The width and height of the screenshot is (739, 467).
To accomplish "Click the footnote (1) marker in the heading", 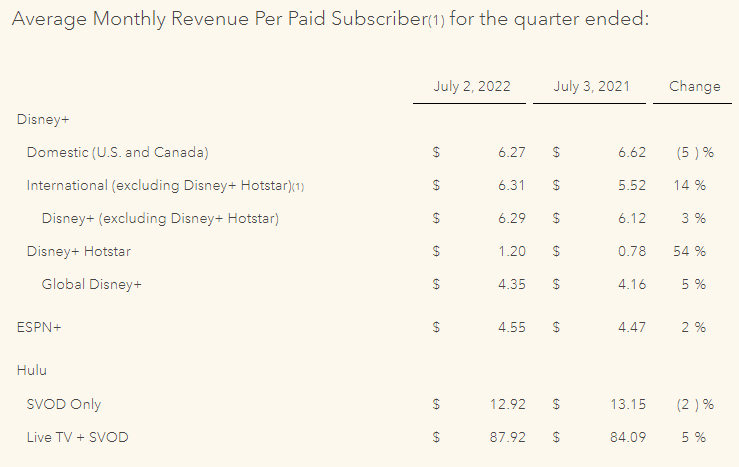I will (x=436, y=21).
